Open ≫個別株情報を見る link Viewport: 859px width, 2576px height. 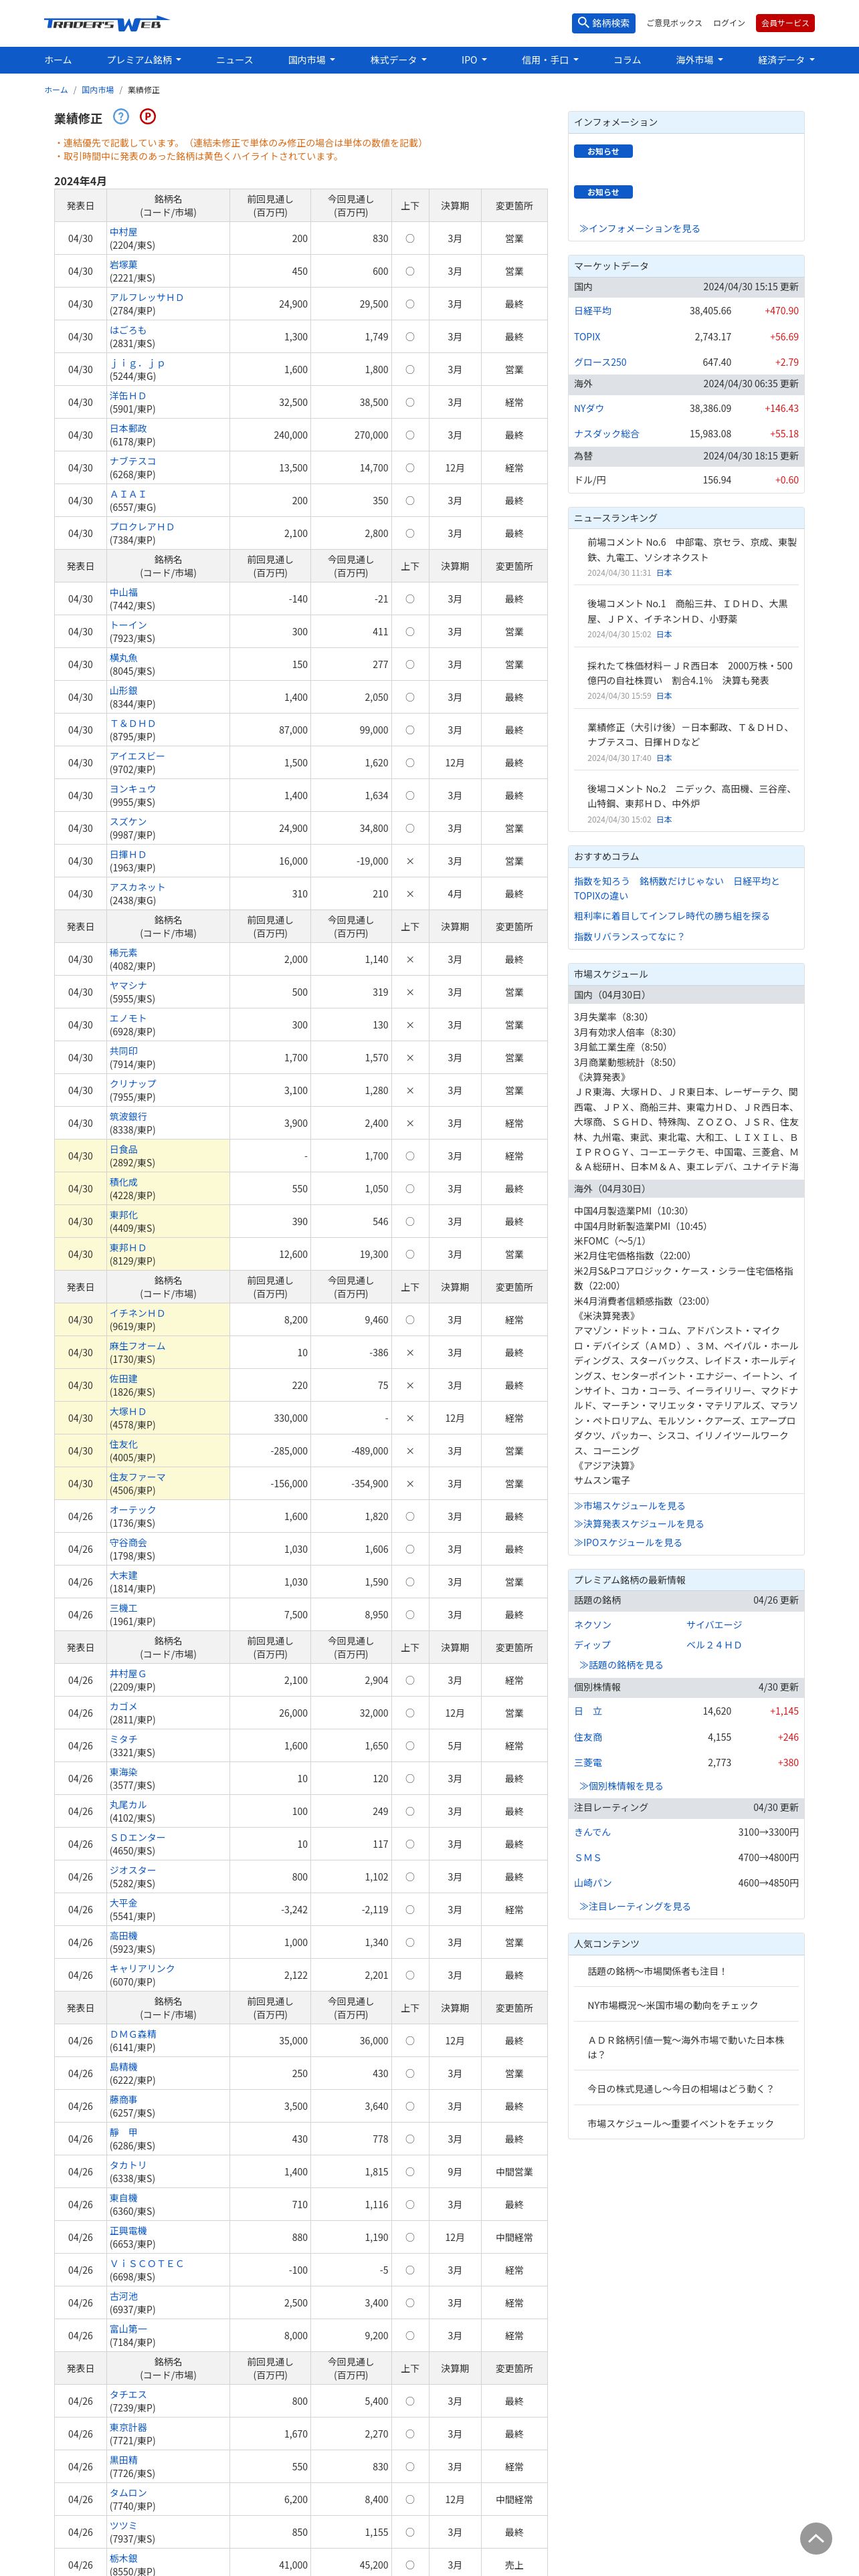click(621, 1786)
